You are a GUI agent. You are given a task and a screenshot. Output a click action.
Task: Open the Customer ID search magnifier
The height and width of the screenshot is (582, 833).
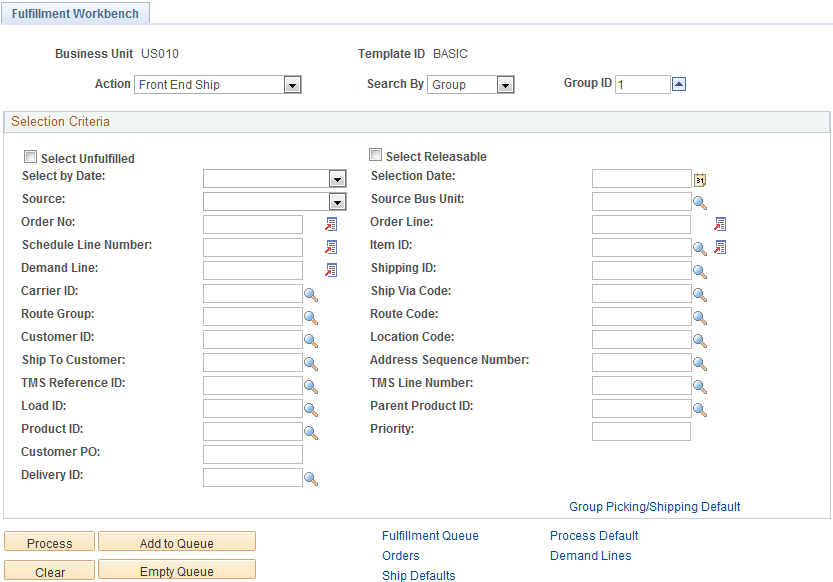point(310,339)
